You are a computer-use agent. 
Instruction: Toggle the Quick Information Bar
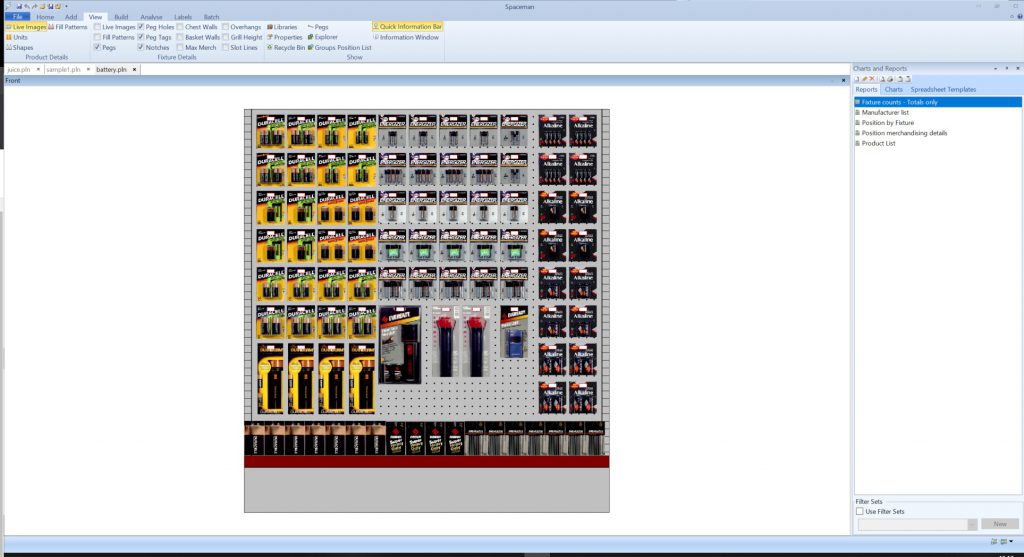[408, 27]
